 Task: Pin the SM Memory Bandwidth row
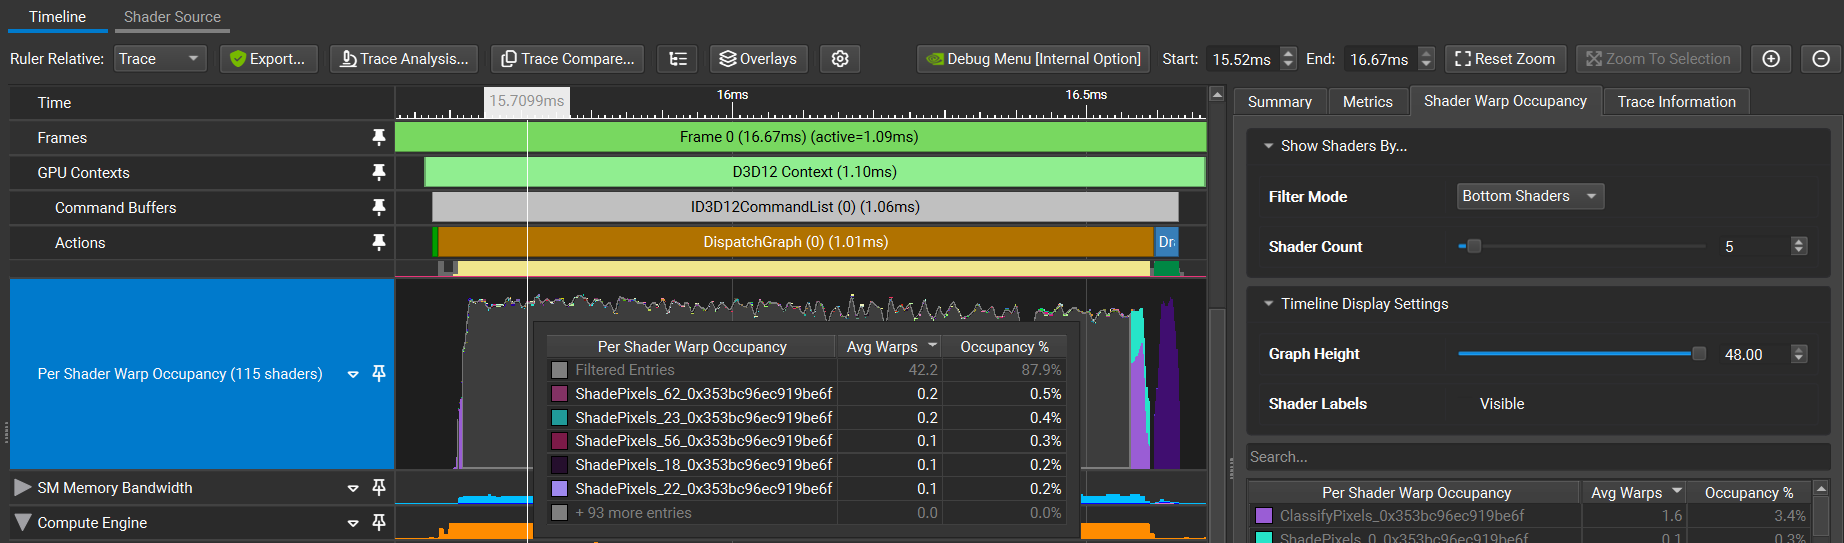tap(378, 487)
